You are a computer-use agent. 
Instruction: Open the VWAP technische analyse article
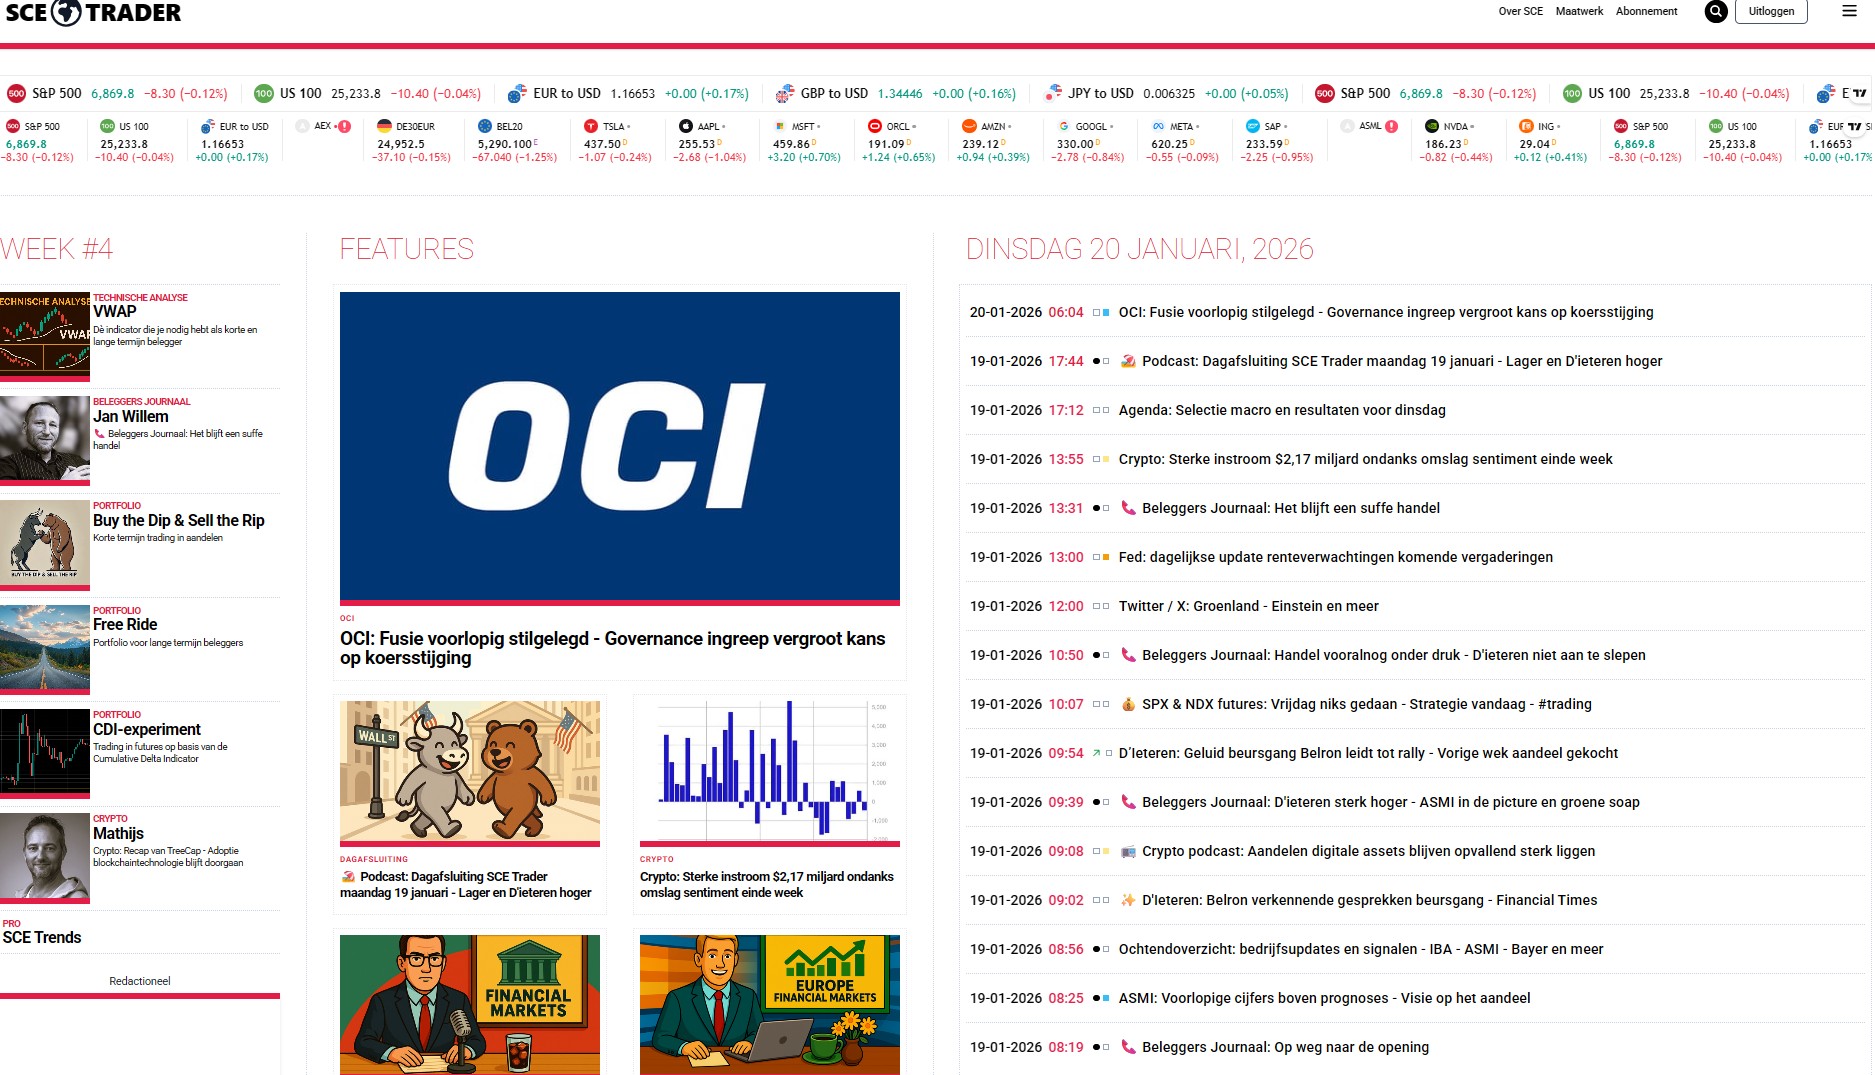(x=115, y=312)
